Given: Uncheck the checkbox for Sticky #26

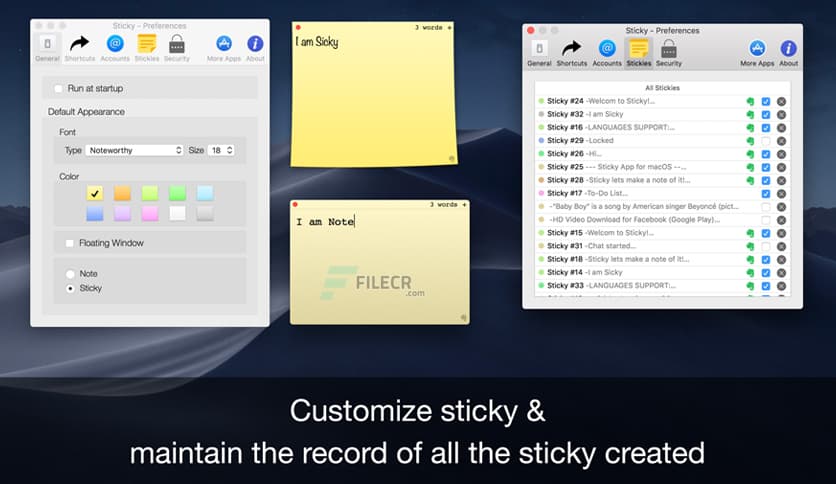Looking at the screenshot, I should [766, 154].
